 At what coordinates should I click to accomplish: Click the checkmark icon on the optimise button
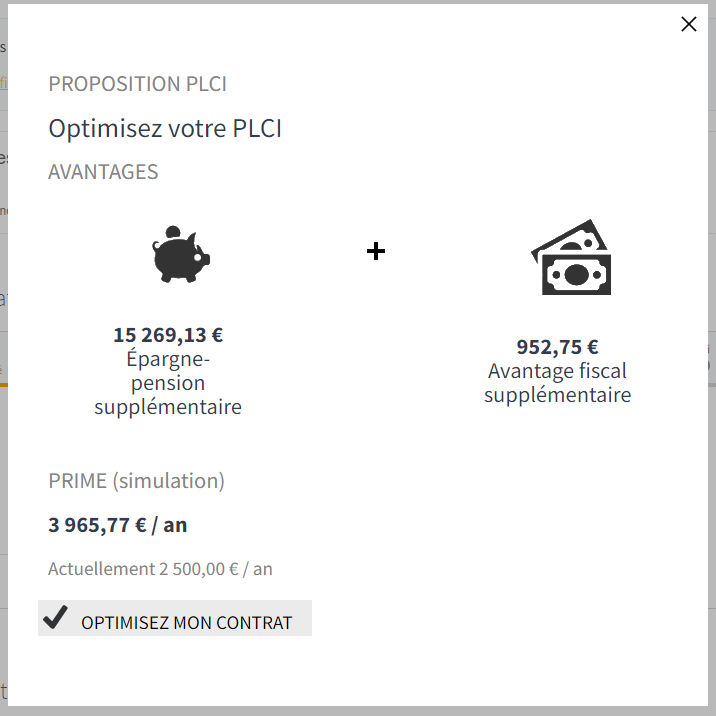click(x=56, y=619)
